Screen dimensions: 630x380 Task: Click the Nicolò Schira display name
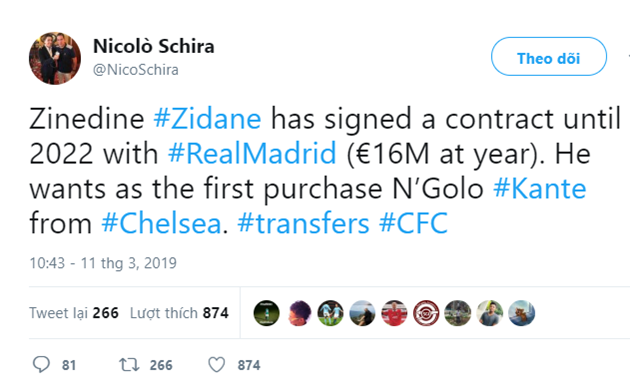point(153,46)
